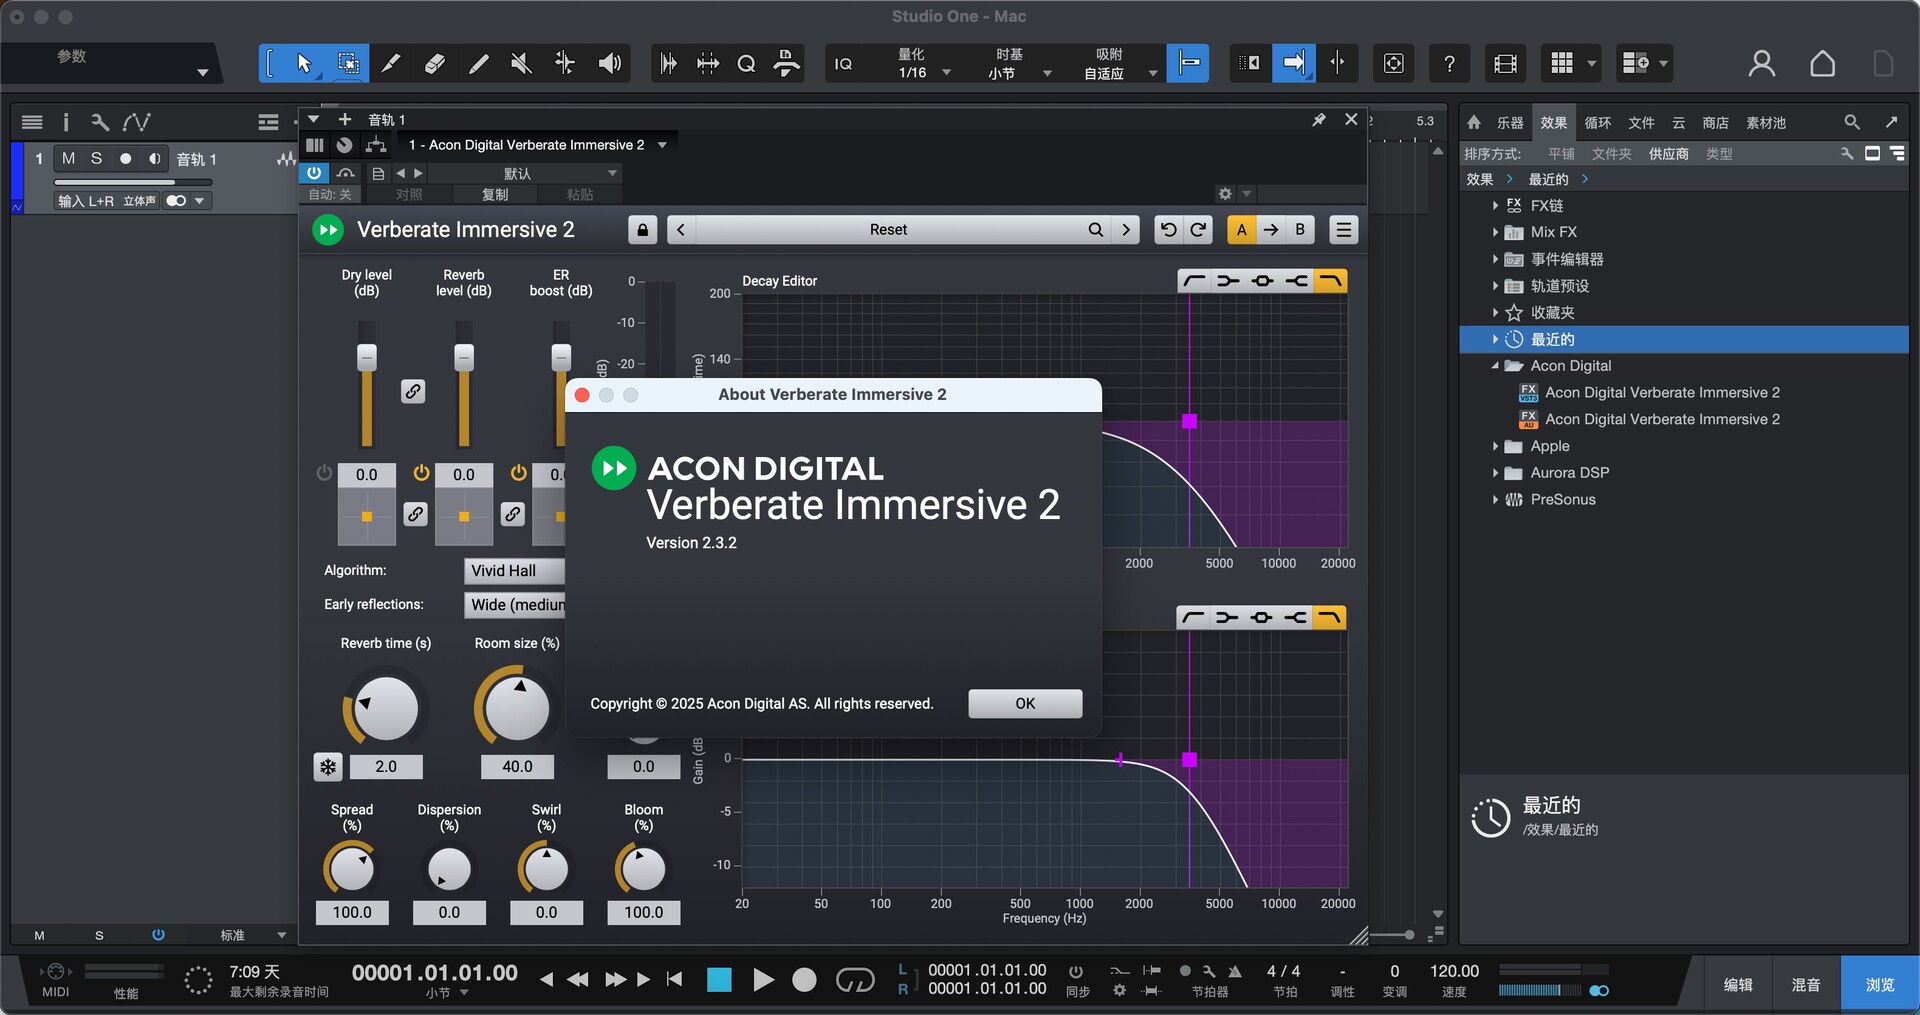
Task: Bypass plugin with power button
Action: click(314, 173)
